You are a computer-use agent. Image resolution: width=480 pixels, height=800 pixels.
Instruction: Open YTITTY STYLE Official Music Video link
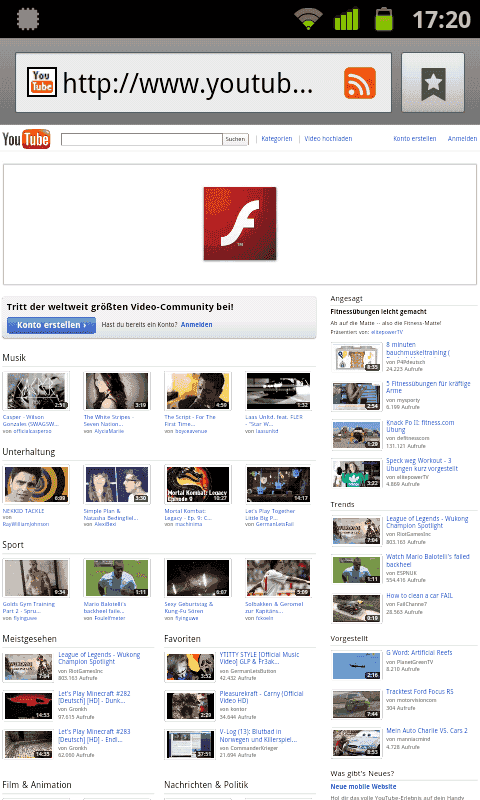click(x=260, y=658)
